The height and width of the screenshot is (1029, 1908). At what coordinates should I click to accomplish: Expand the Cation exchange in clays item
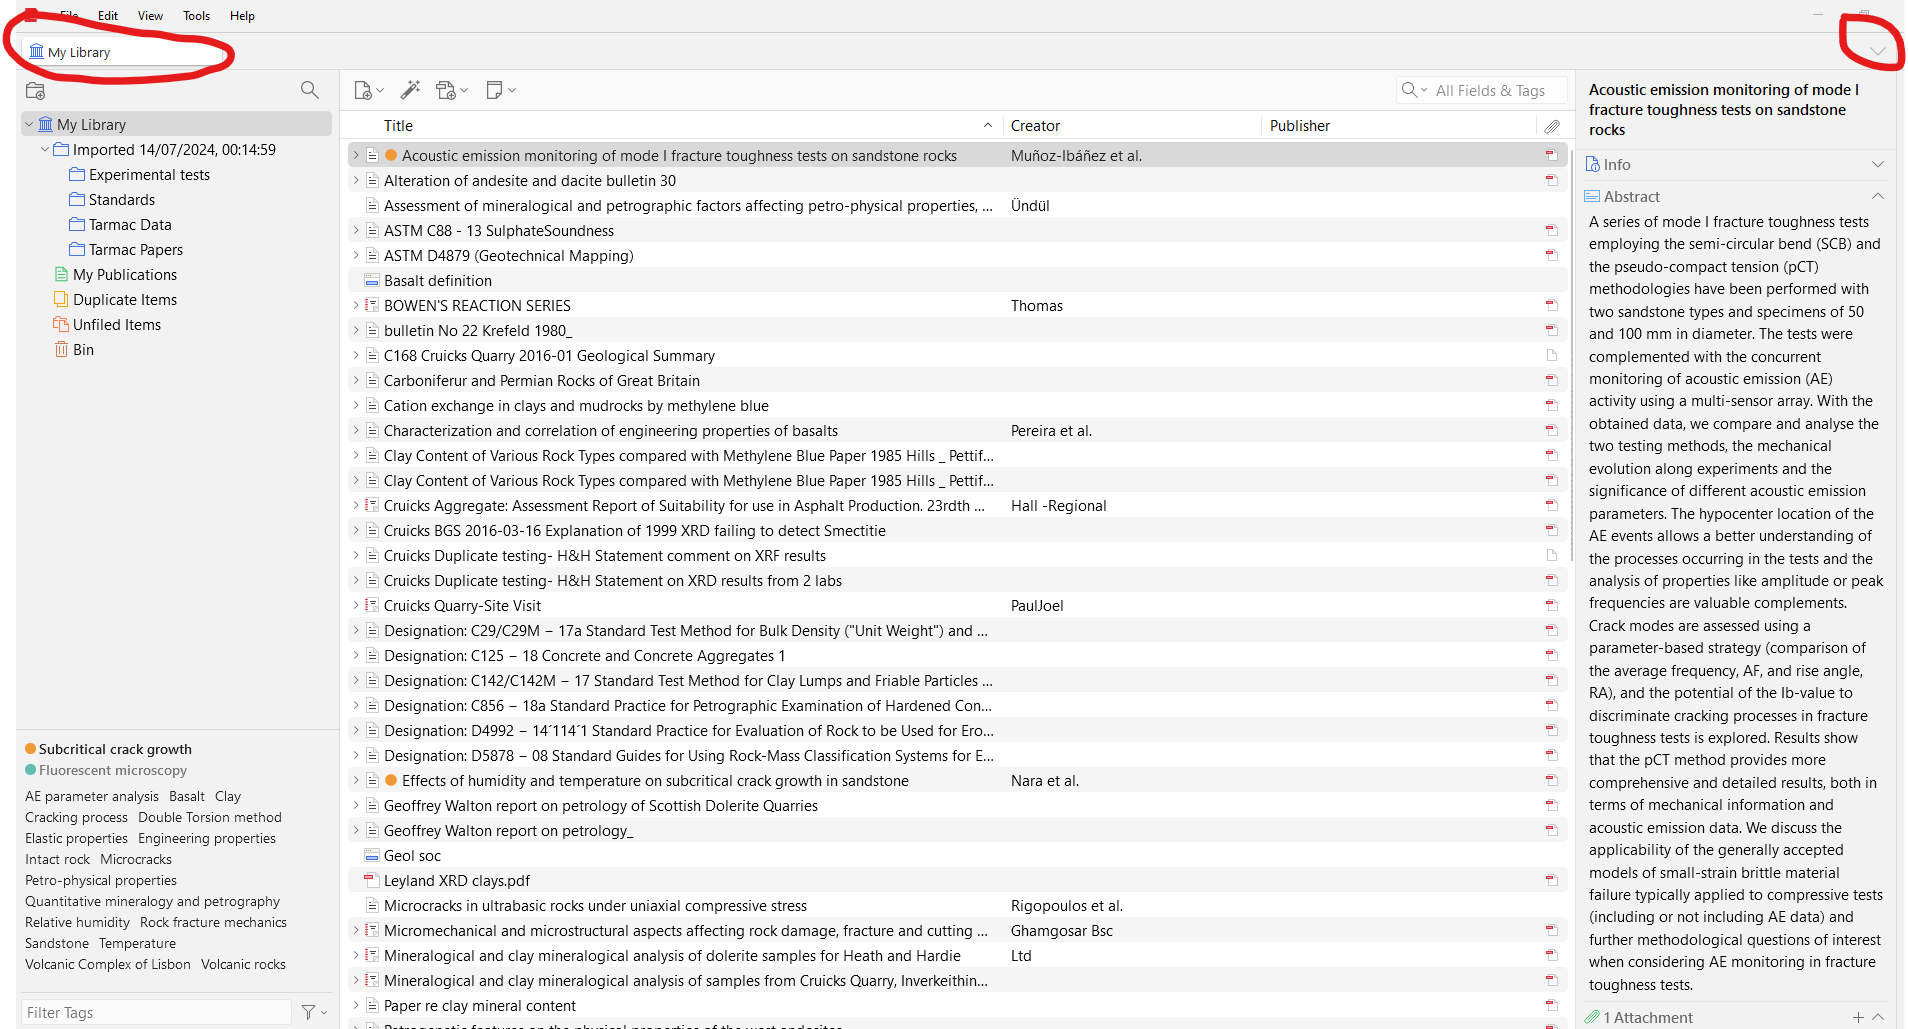coord(356,406)
